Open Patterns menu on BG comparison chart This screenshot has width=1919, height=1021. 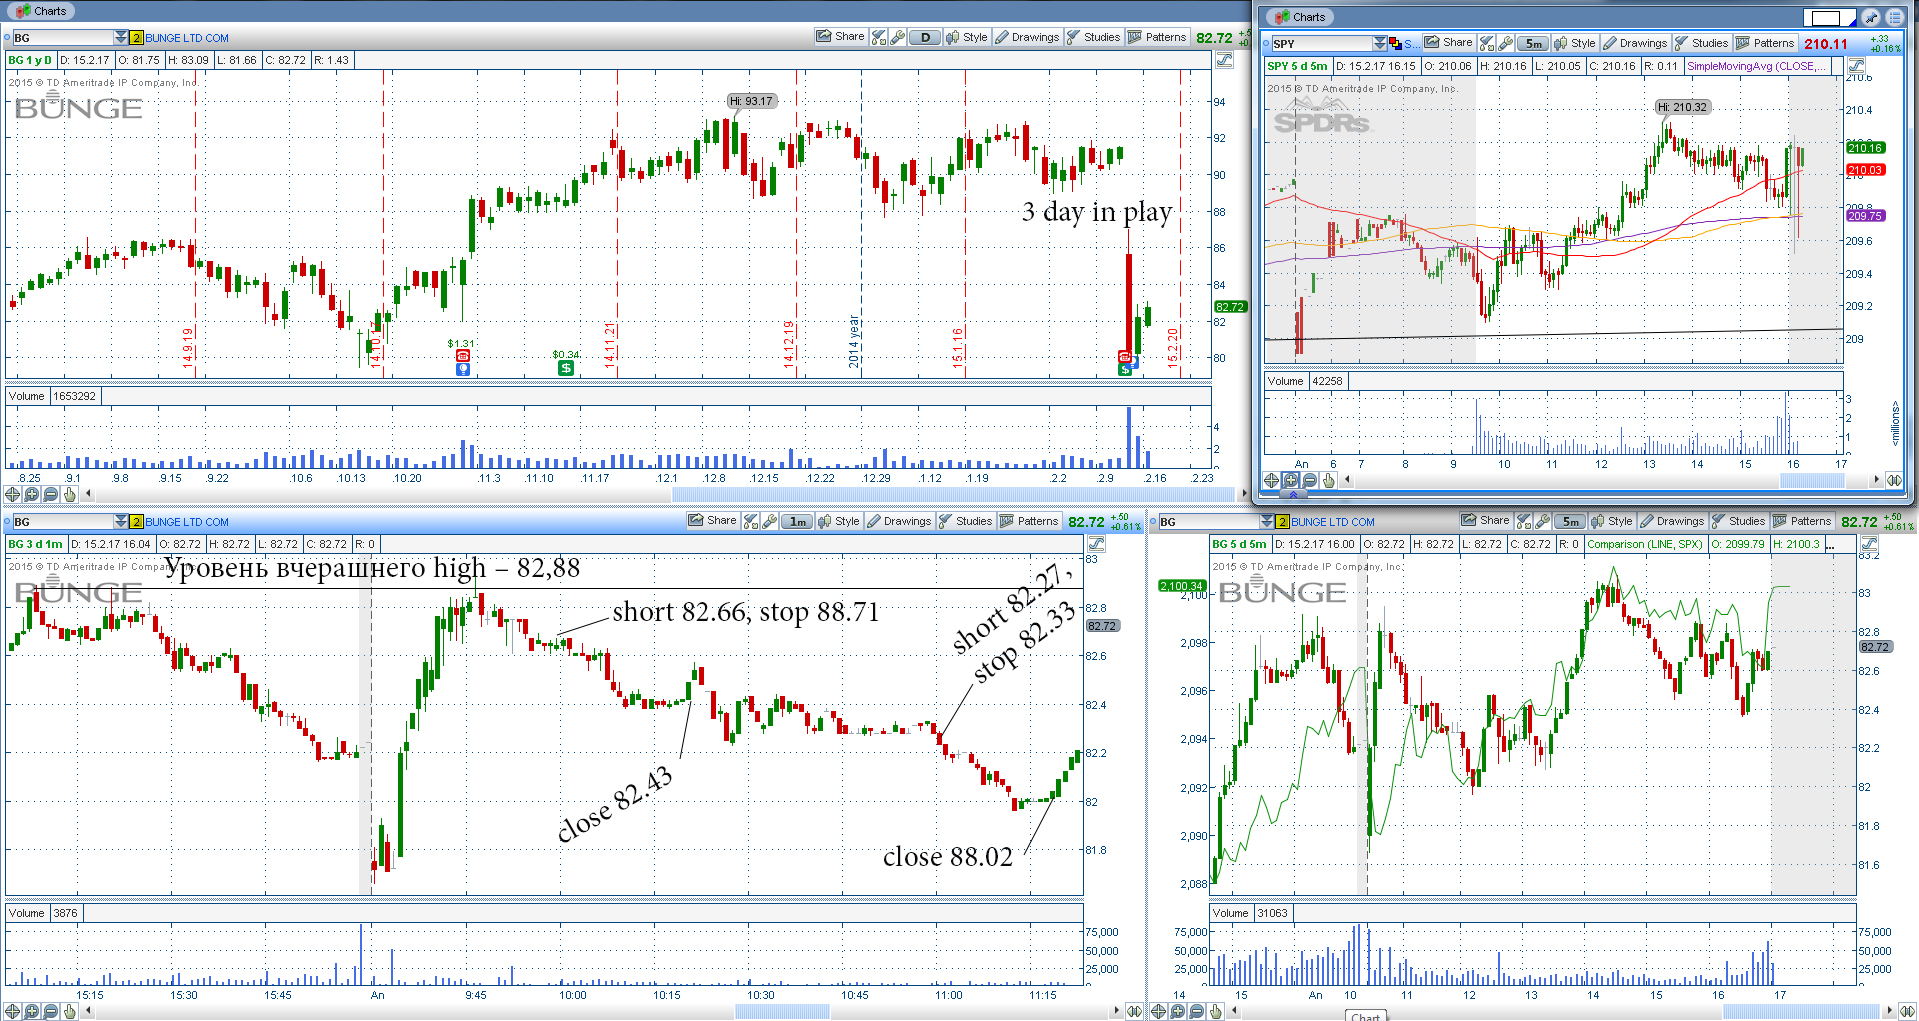[1802, 521]
